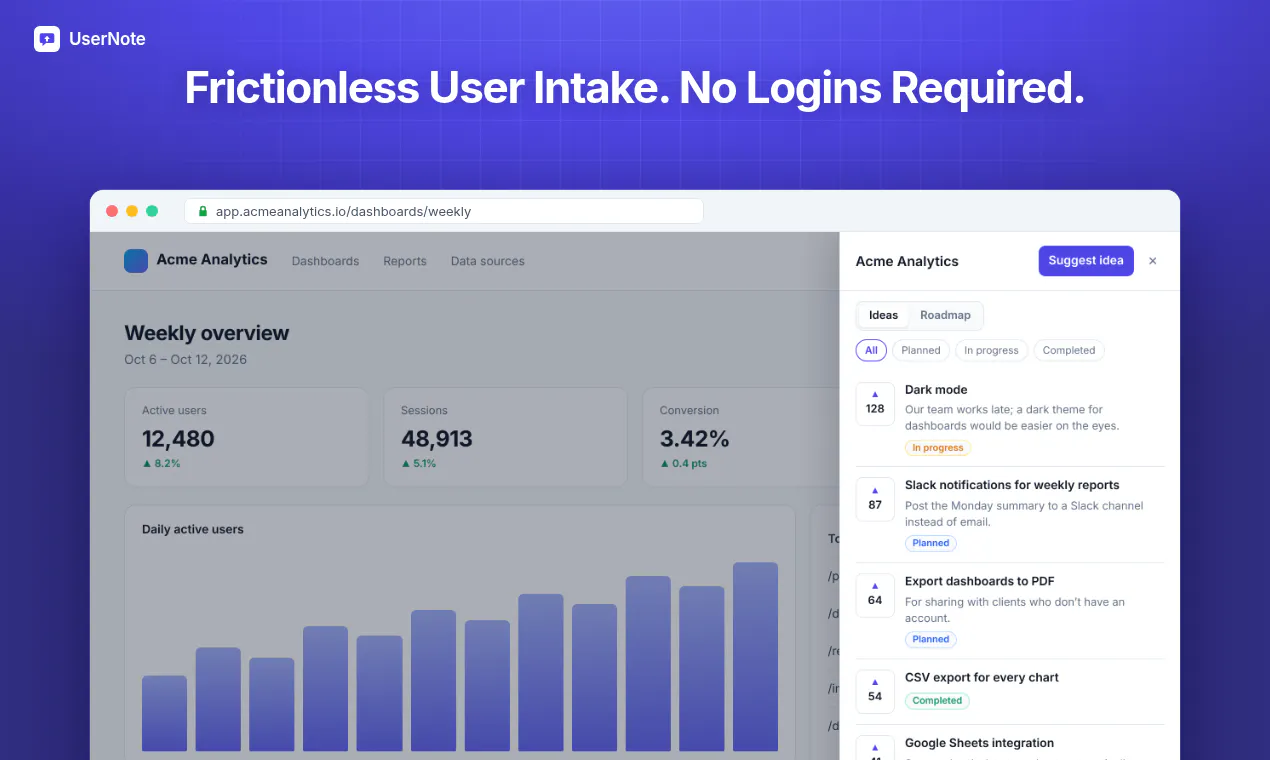Click the 0.4 pts conversion change
Viewport: 1270px width, 760px height.
point(684,464)
